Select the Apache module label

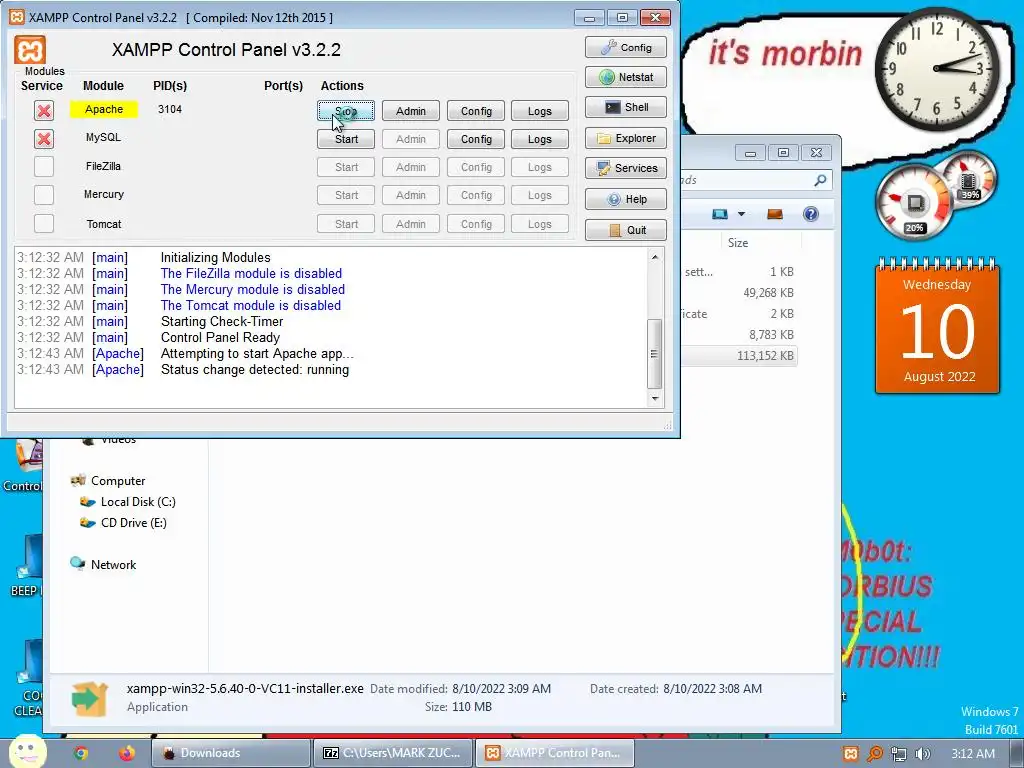[x=104, y=109]
